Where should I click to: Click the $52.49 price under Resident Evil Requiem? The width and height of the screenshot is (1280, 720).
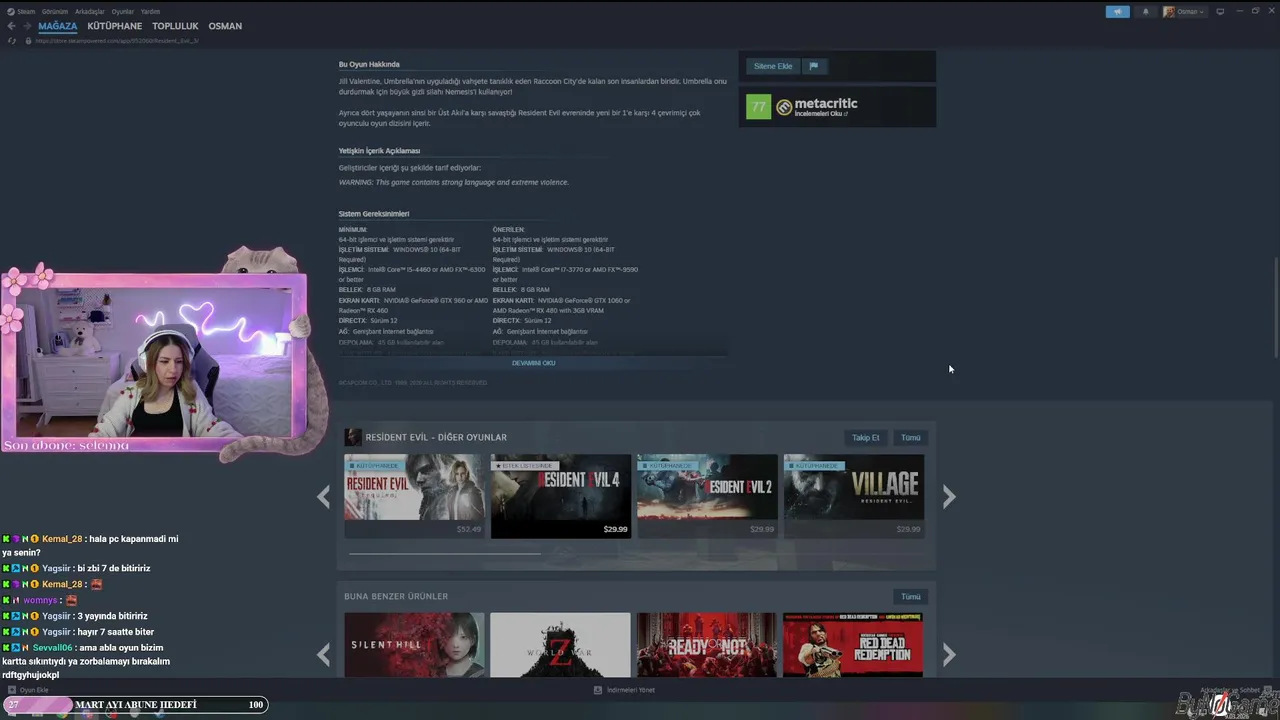[x=469, y=529]
